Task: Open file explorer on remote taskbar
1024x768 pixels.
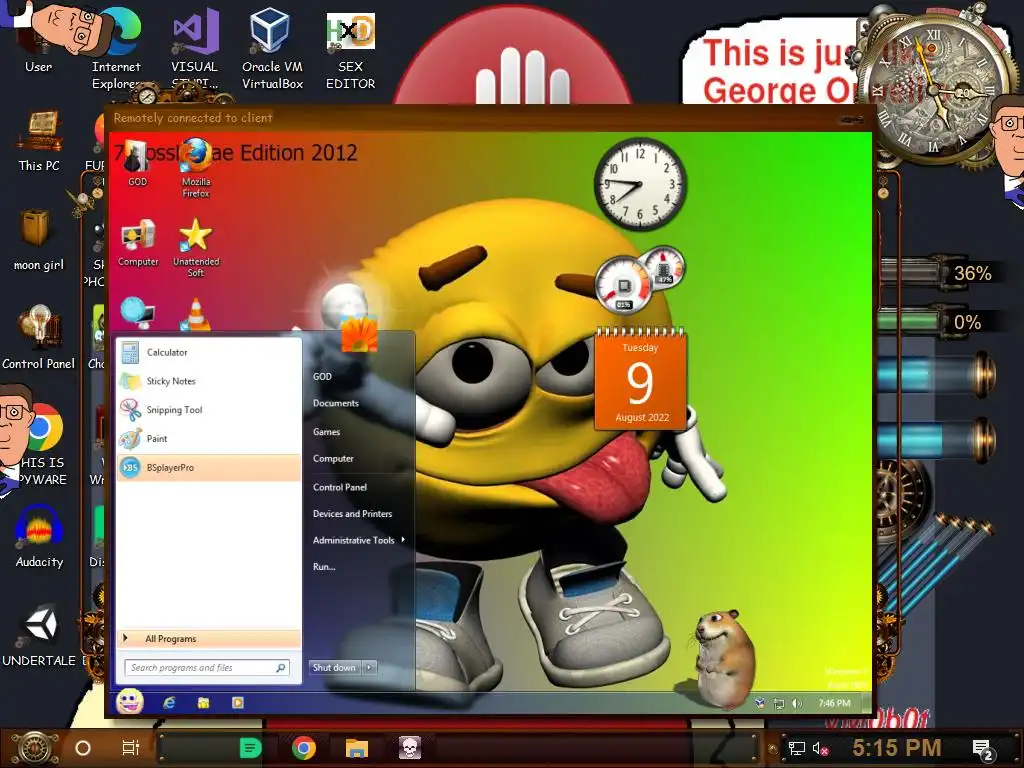Action: (203, 703)
